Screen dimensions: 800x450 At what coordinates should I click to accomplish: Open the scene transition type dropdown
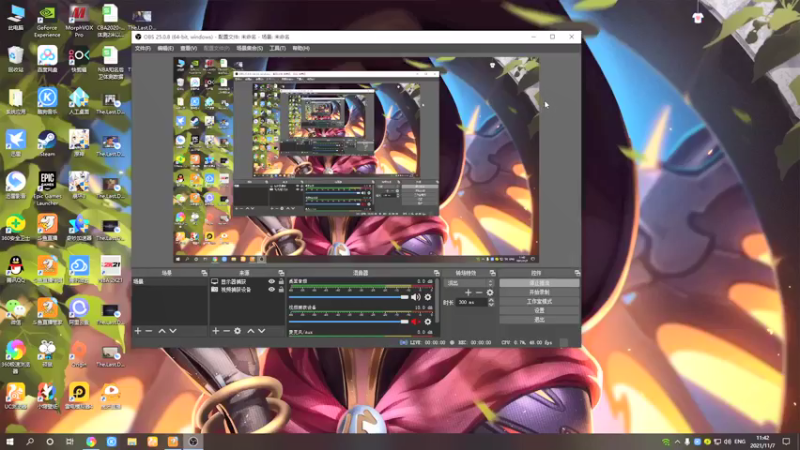469,283
